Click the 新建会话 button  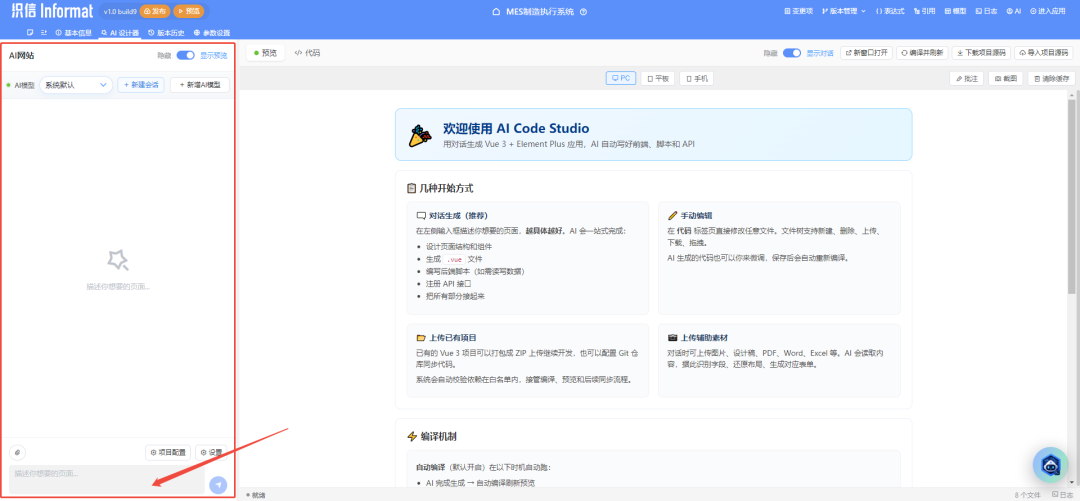[141, 85]
